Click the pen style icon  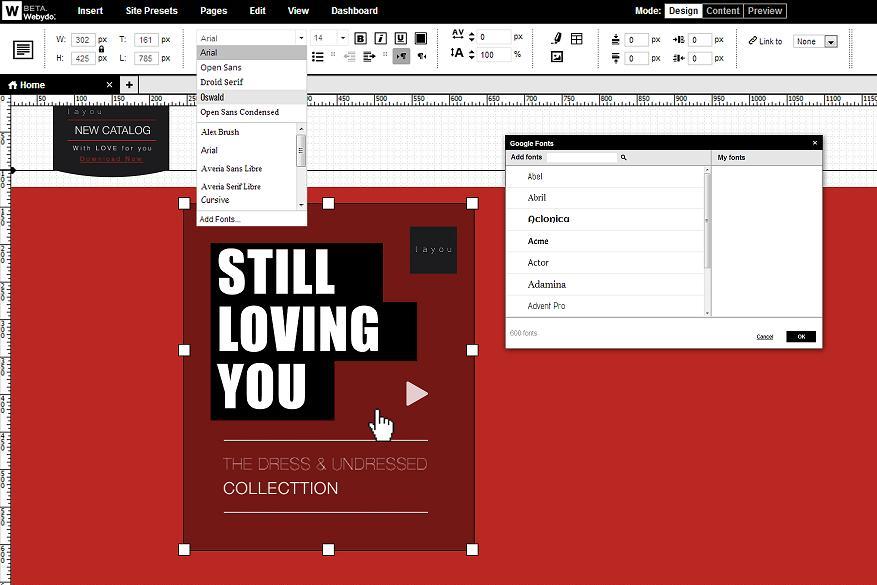557,38
